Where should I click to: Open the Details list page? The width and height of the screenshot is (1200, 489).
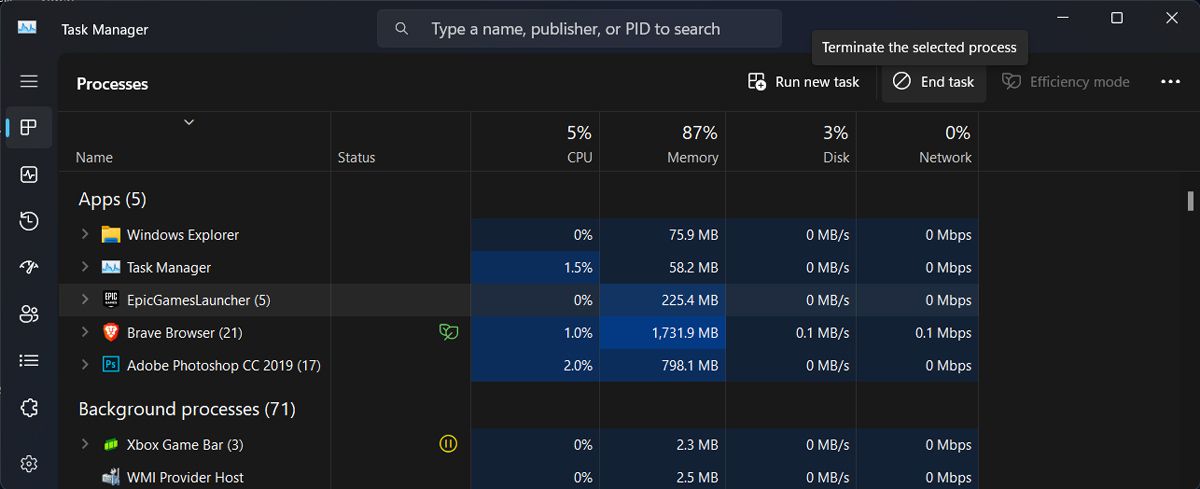click(x=29, y=360)
